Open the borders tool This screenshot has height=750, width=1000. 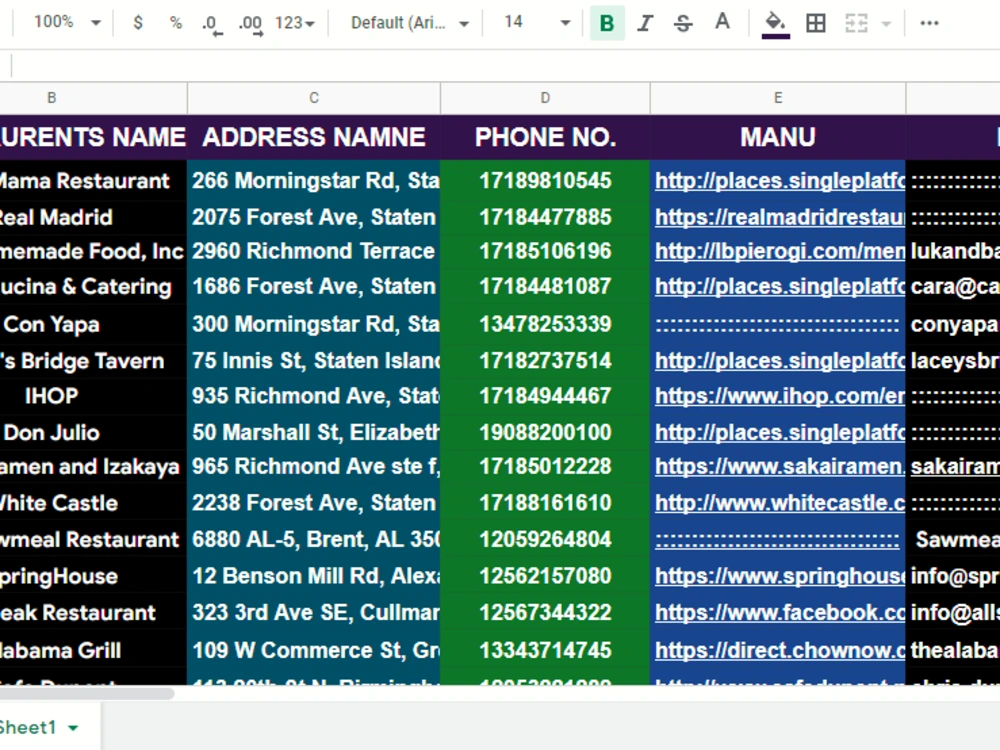click(816, 23)
